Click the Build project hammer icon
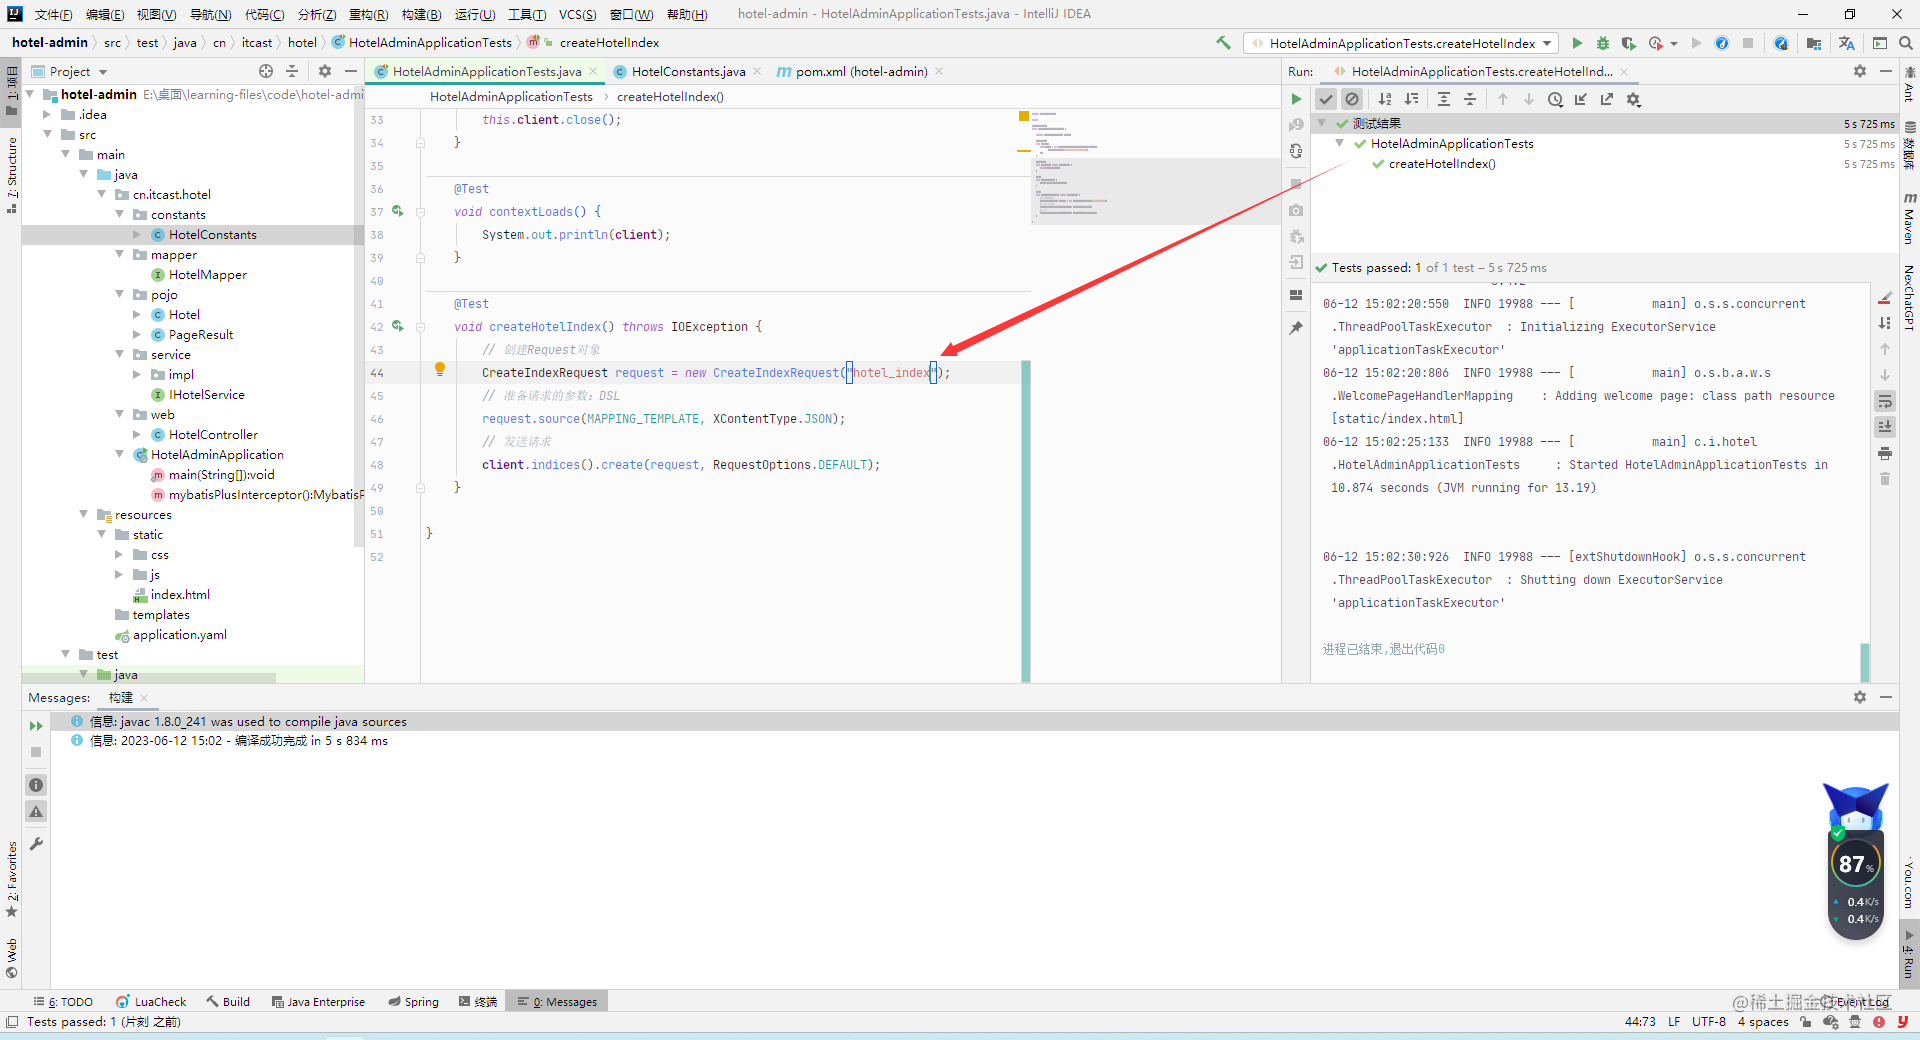This screenshot has height=1040, width=1920. (1223, 43)
